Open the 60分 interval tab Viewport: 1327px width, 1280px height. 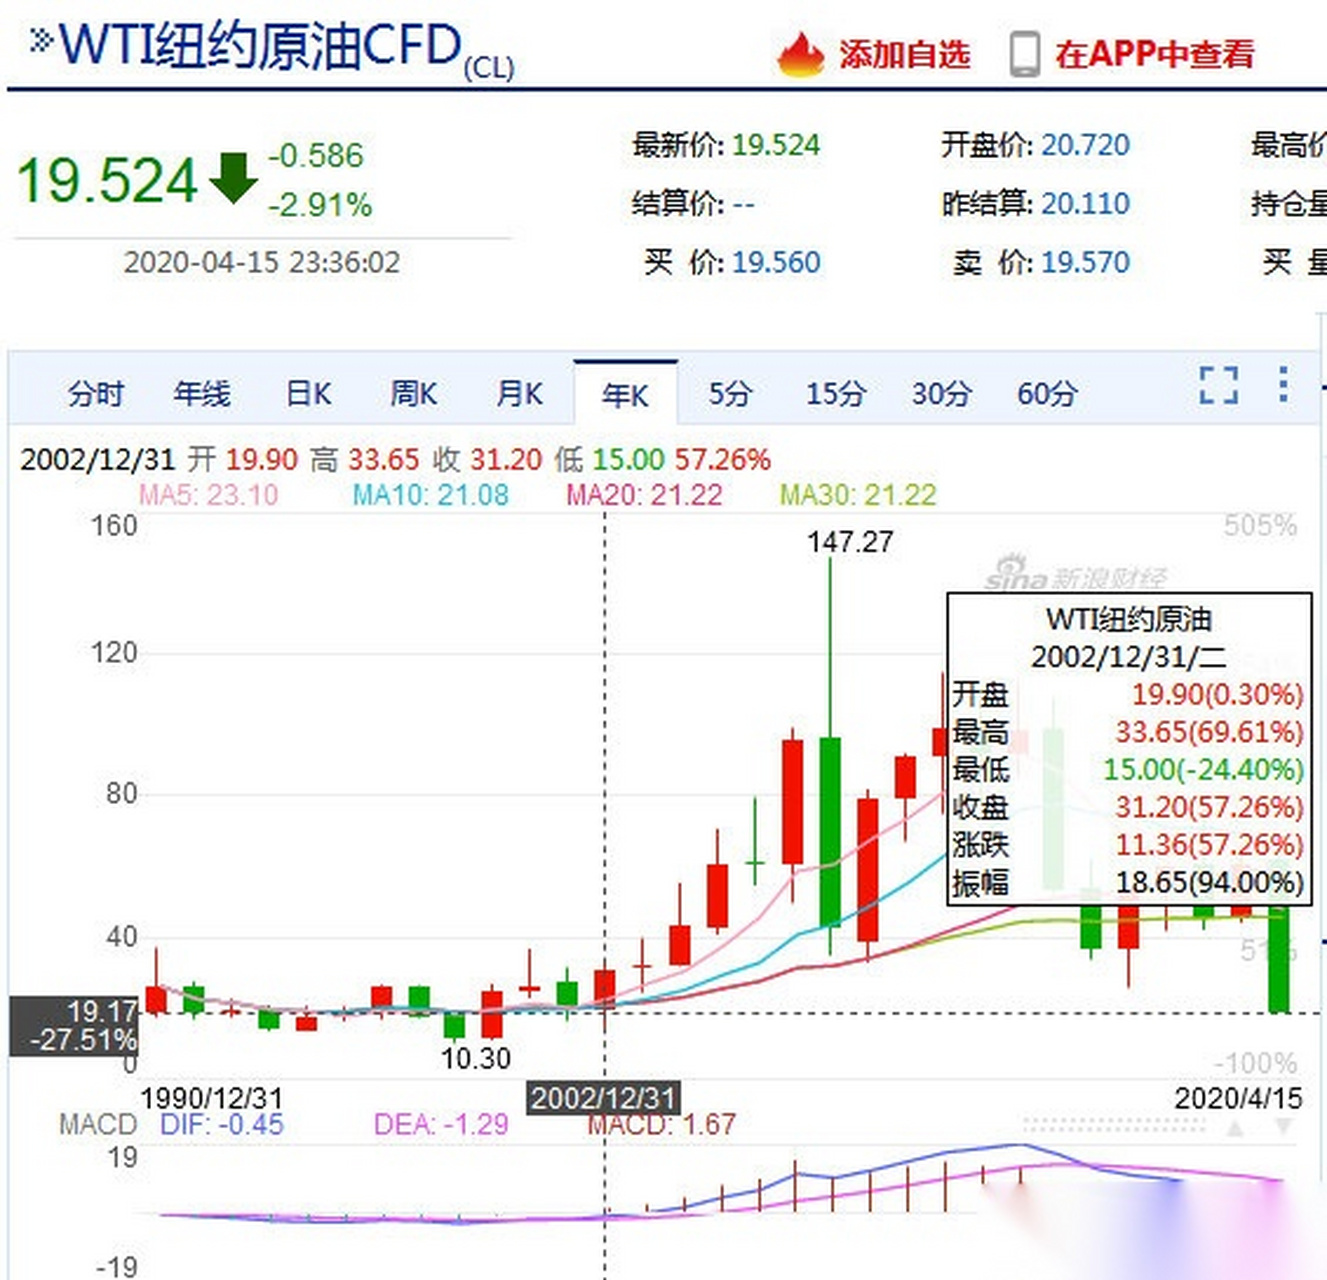(x=1047, y=394)
